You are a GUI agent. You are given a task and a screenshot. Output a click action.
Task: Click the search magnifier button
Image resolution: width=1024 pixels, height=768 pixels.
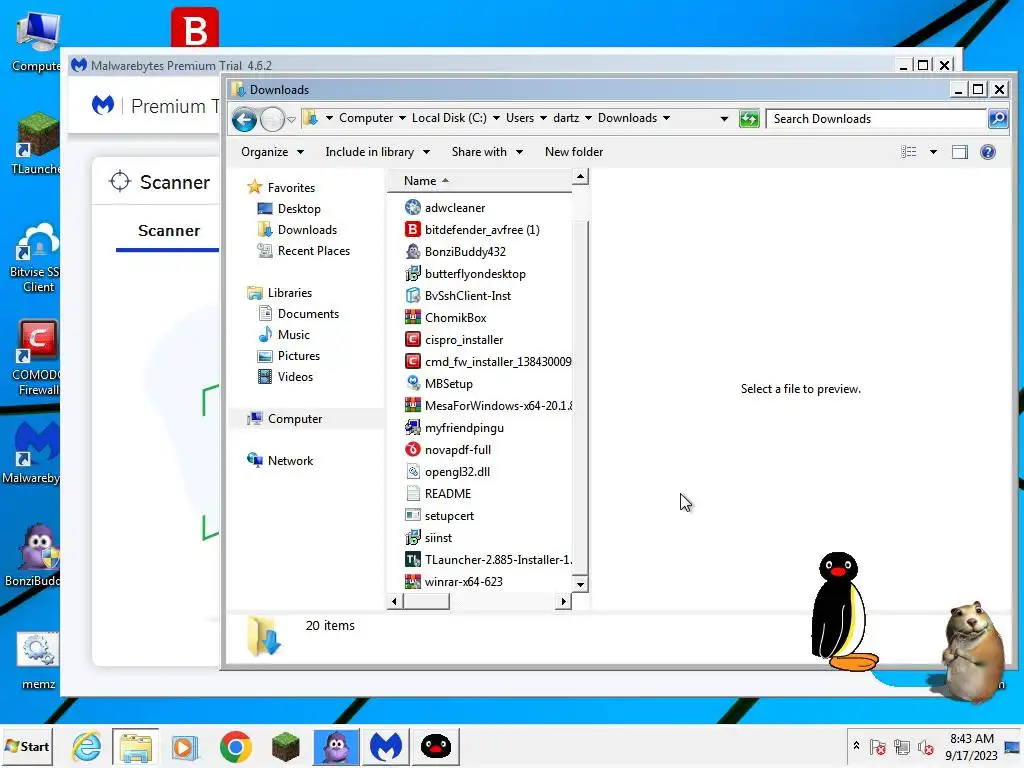[997, 119]
